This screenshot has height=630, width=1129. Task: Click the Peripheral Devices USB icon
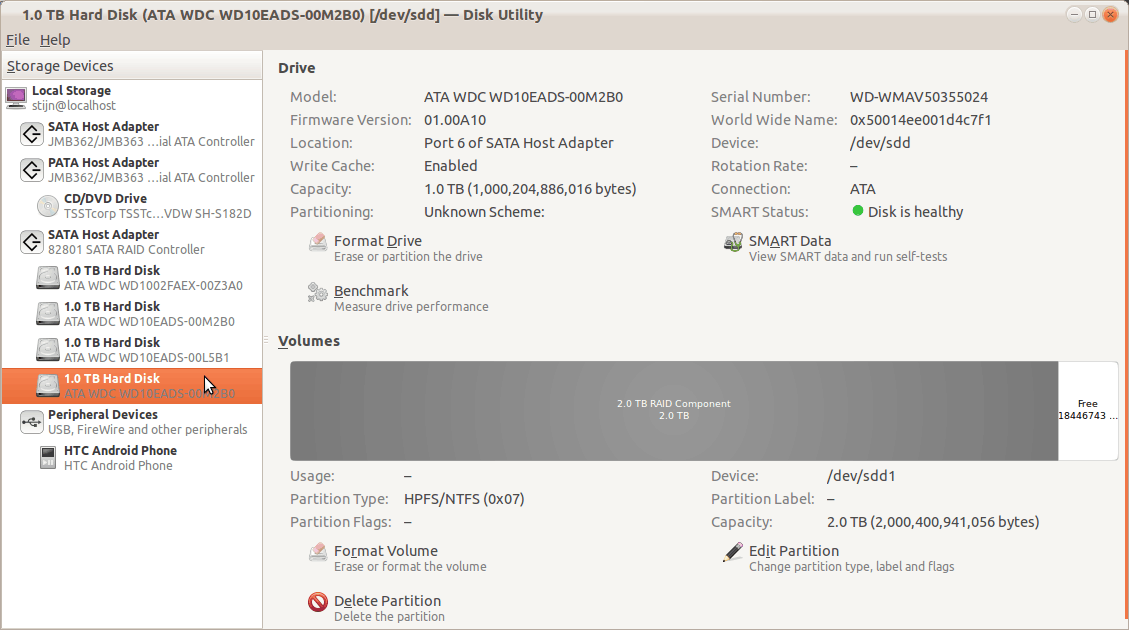31,422
